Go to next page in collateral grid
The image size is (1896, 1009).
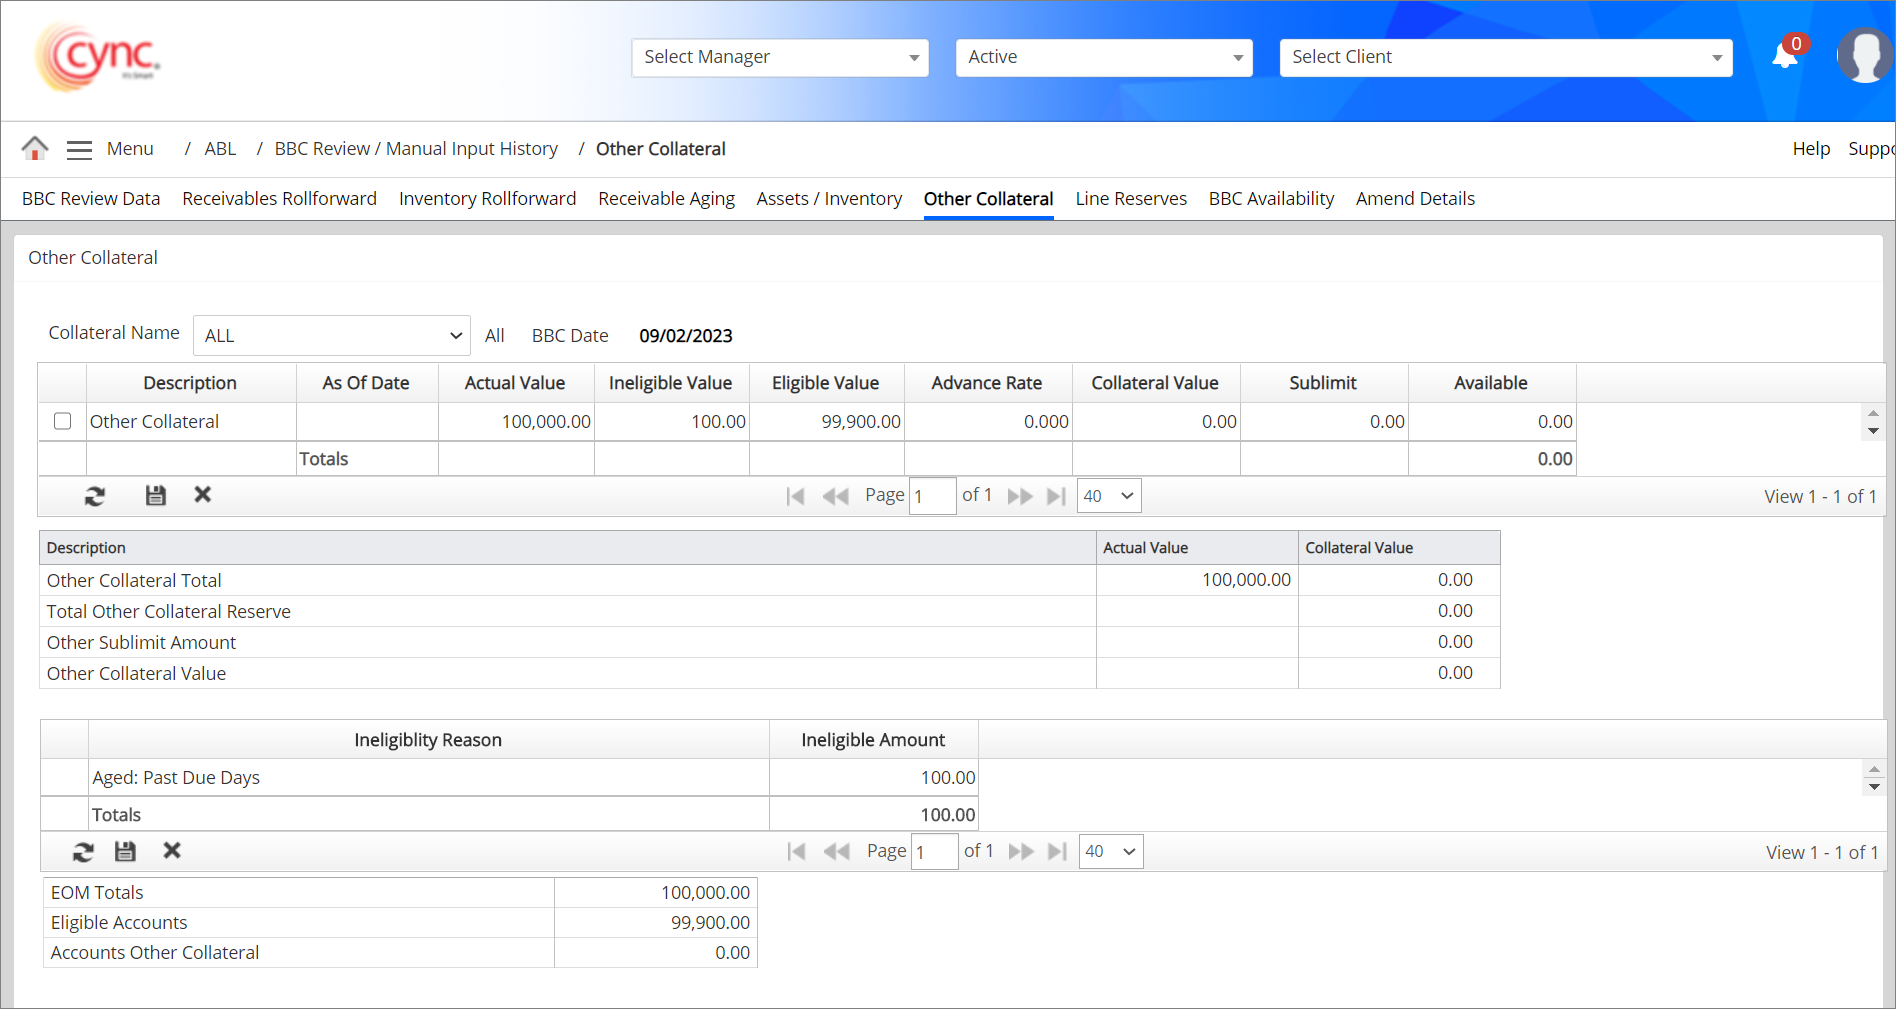click(1020, 496)
